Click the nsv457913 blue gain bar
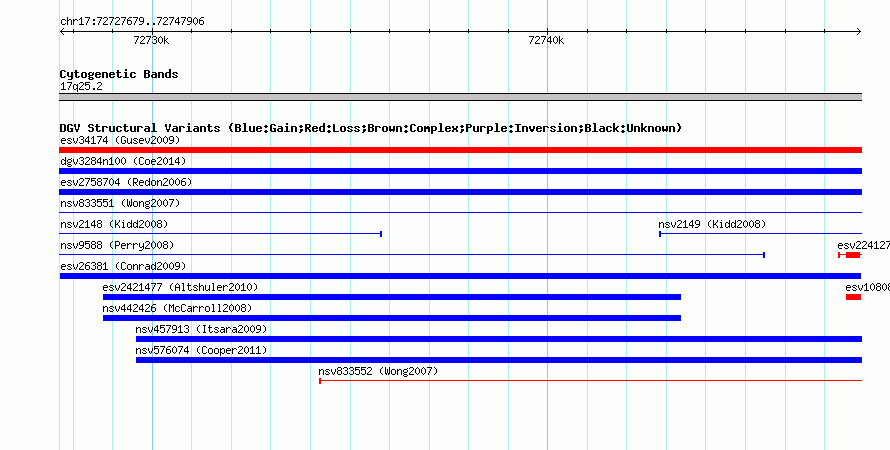Screen dimensions: 890x450 tap(499, 339)
